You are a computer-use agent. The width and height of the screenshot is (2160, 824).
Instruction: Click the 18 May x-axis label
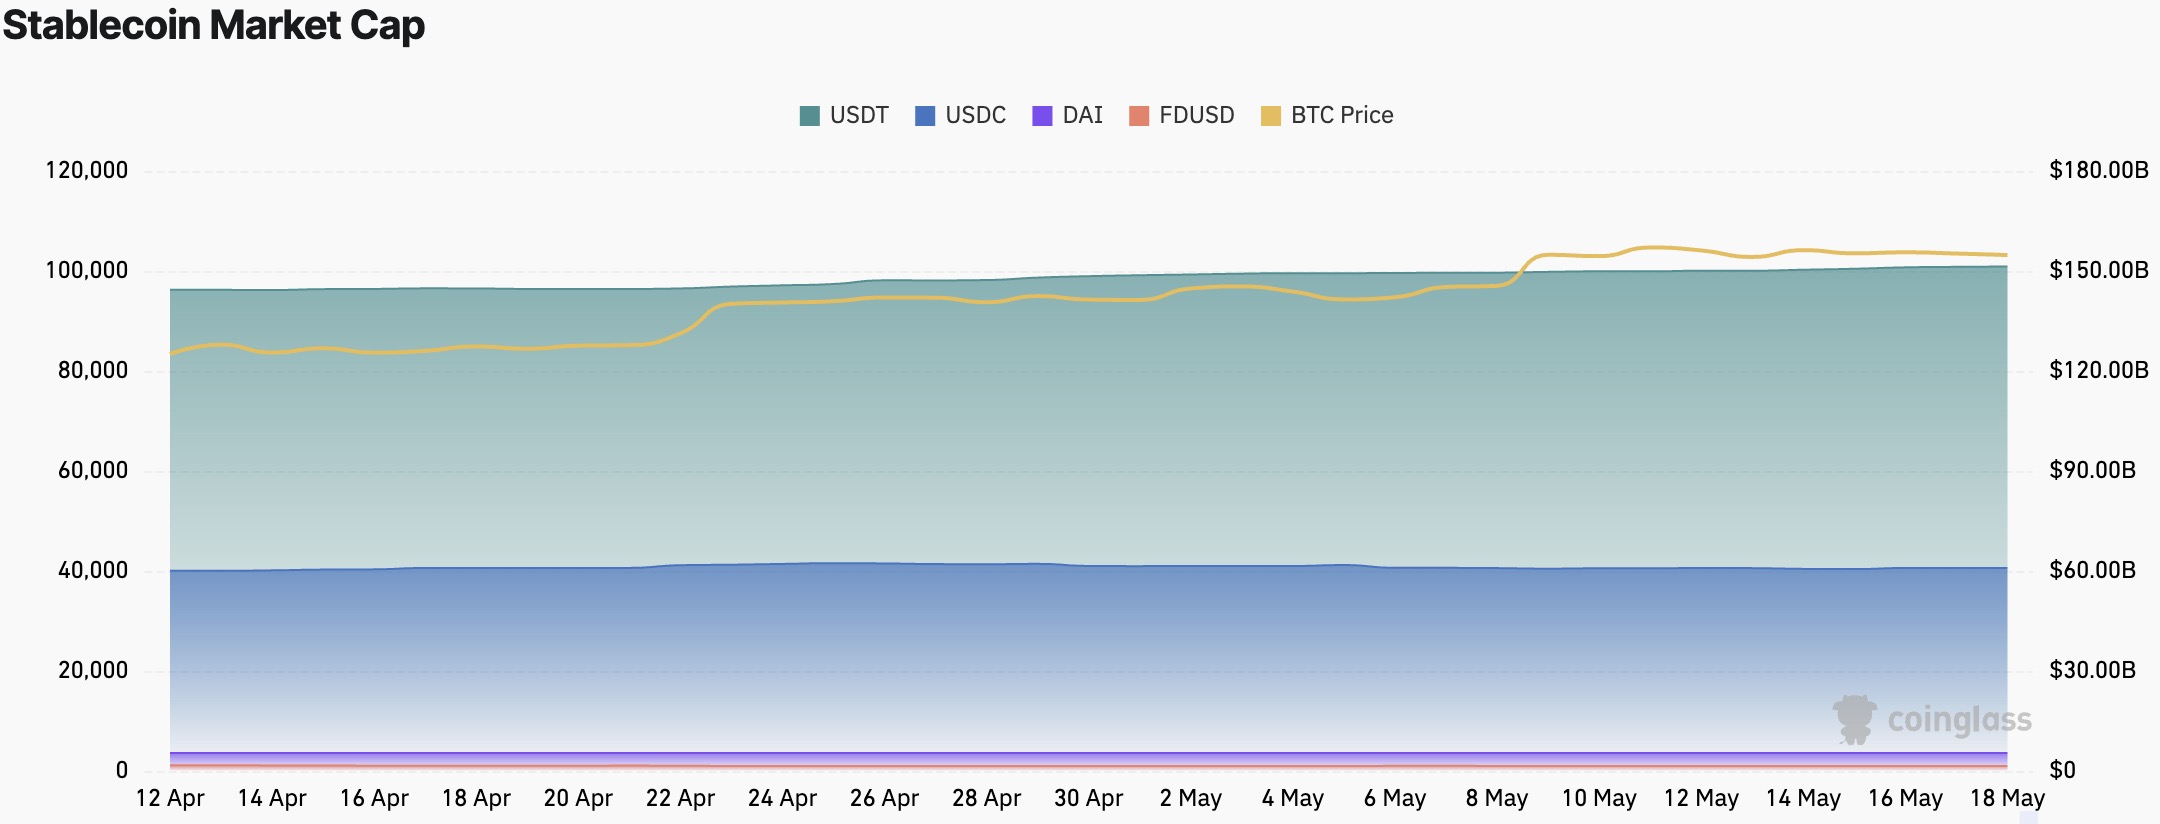(2006, 799)
